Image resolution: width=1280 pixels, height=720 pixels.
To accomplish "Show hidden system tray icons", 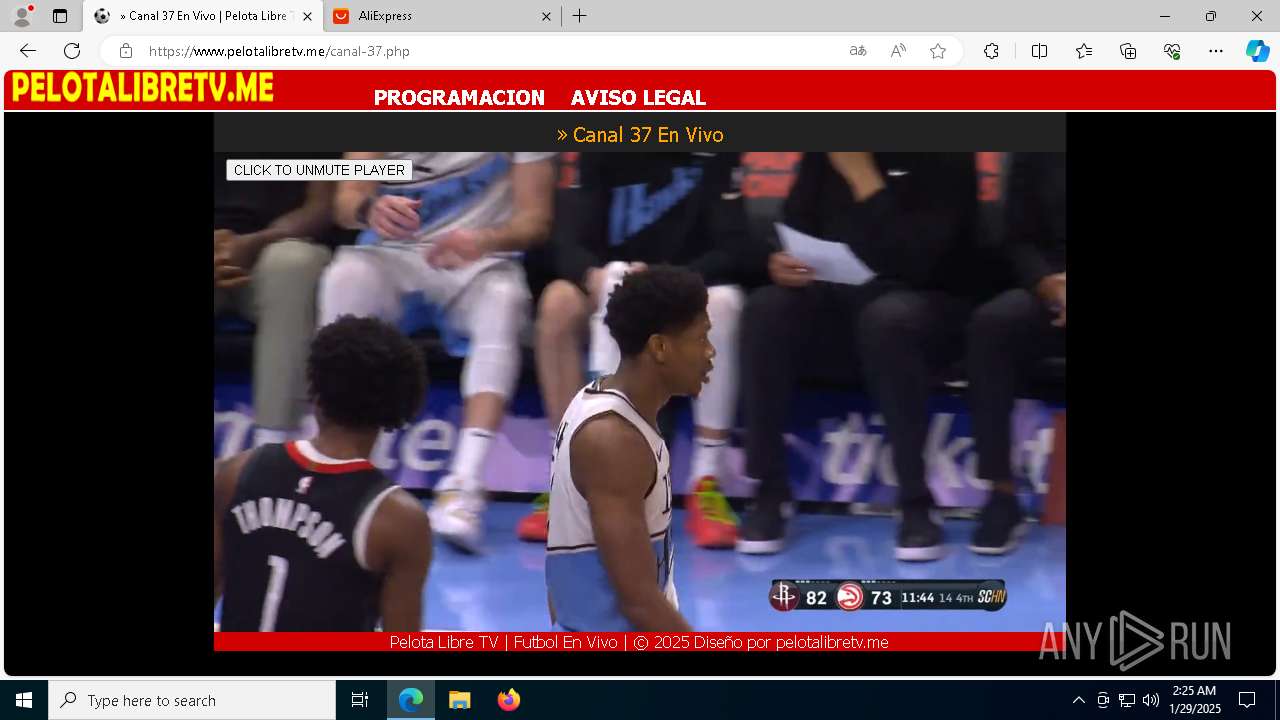I will (1078, 700).
